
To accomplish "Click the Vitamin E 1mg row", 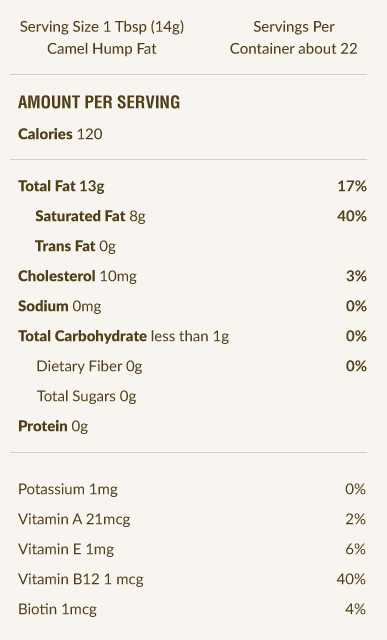I will coord(192,549).
